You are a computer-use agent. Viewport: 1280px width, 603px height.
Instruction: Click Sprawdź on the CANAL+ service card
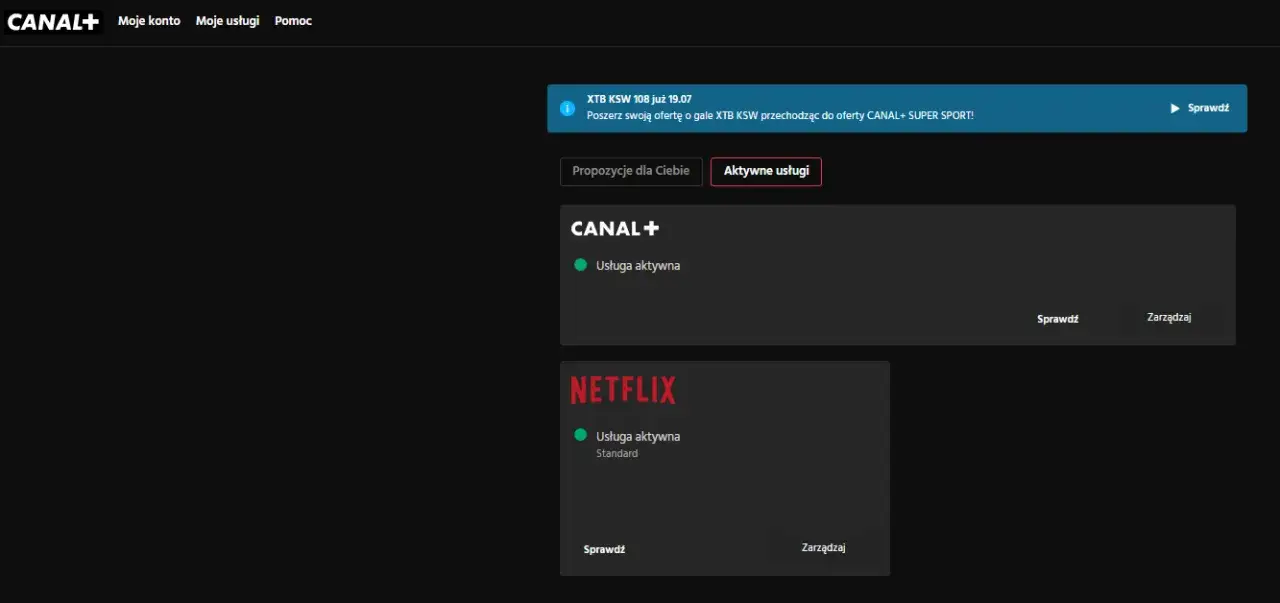click(x=1057, y=318)
